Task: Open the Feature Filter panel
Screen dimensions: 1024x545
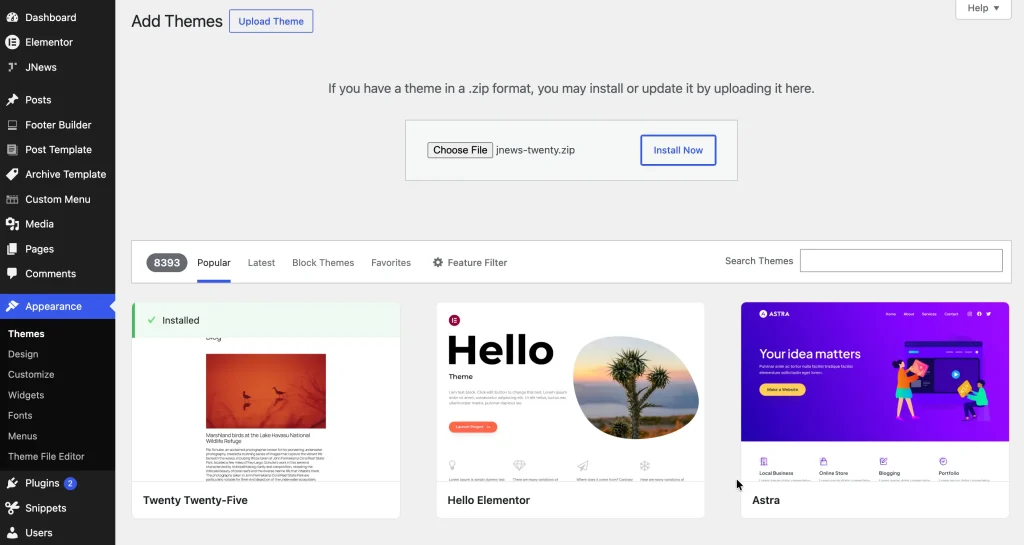Action: tap(470, 262)
